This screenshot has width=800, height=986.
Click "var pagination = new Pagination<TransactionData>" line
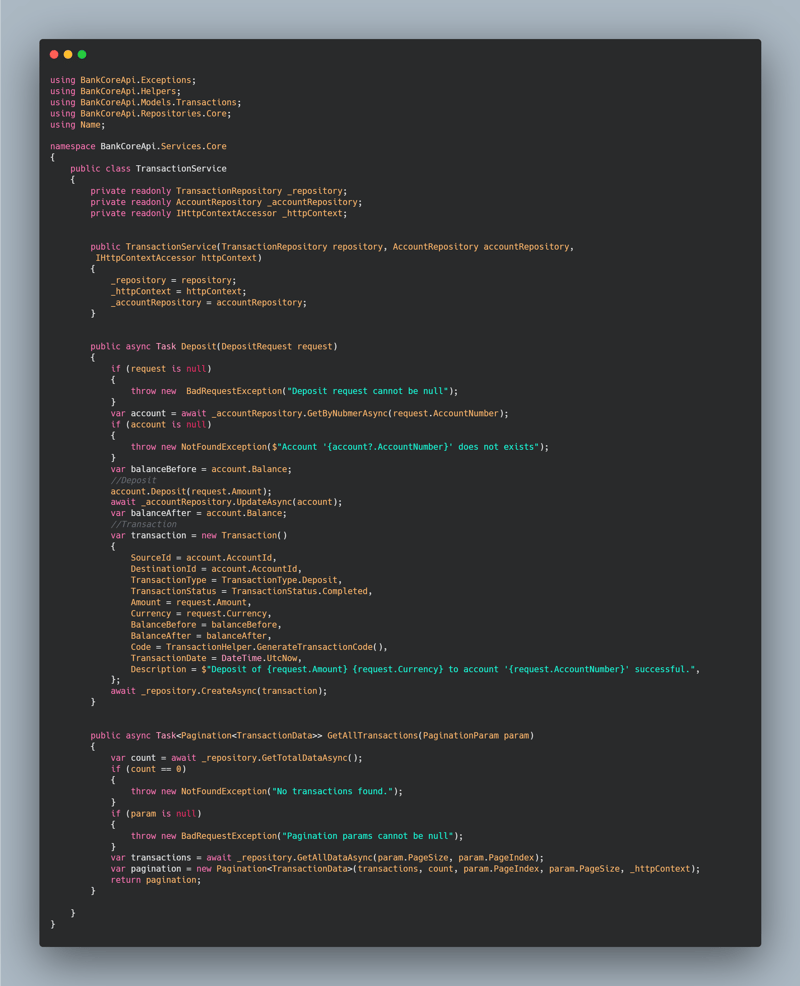405,870
